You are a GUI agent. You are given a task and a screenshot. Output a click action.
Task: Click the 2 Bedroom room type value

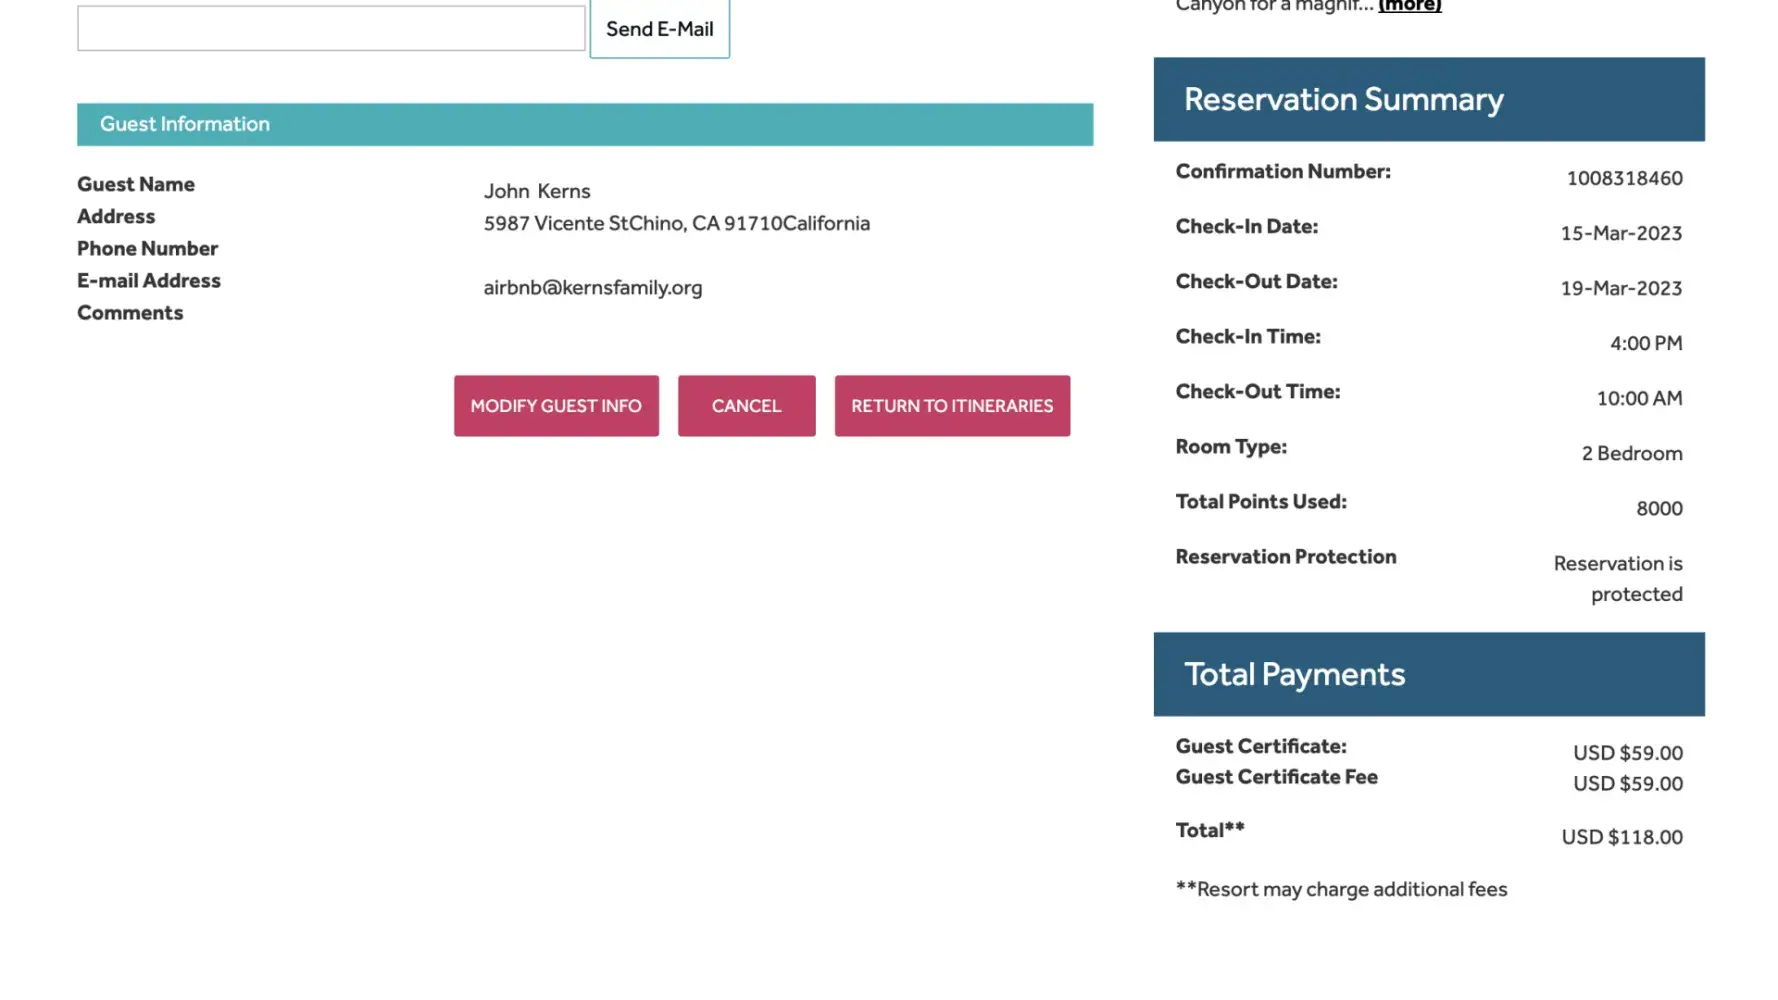click(x=1631, y=453)
